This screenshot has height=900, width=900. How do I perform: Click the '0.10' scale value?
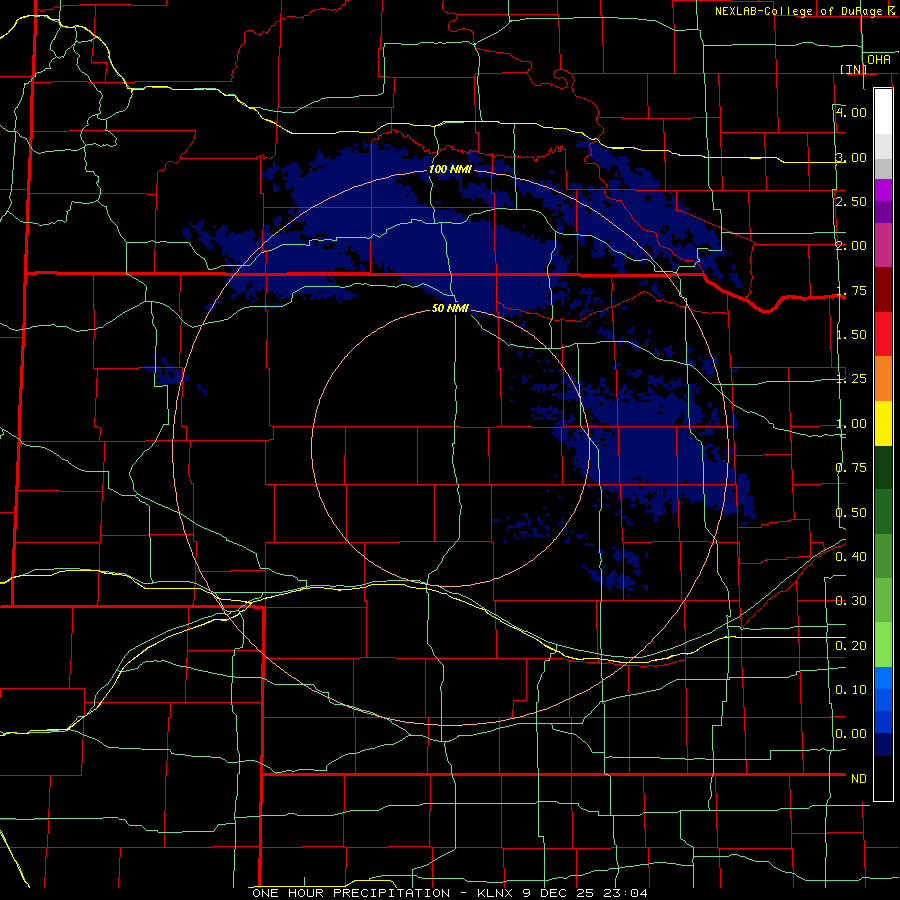[x=851, y=690]
